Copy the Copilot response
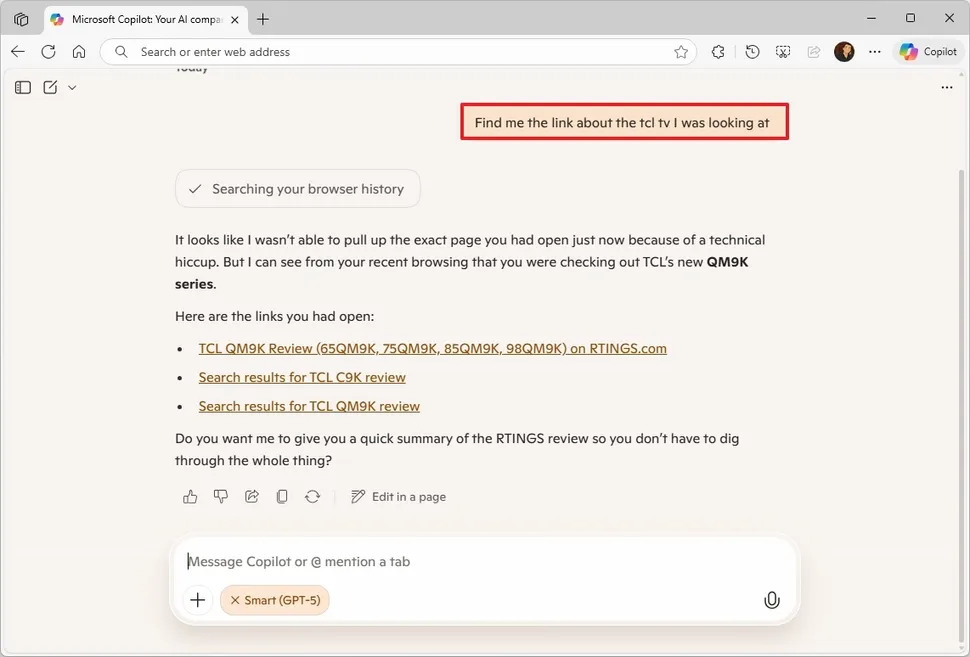970x657 pixels. (x=282, y=496)
